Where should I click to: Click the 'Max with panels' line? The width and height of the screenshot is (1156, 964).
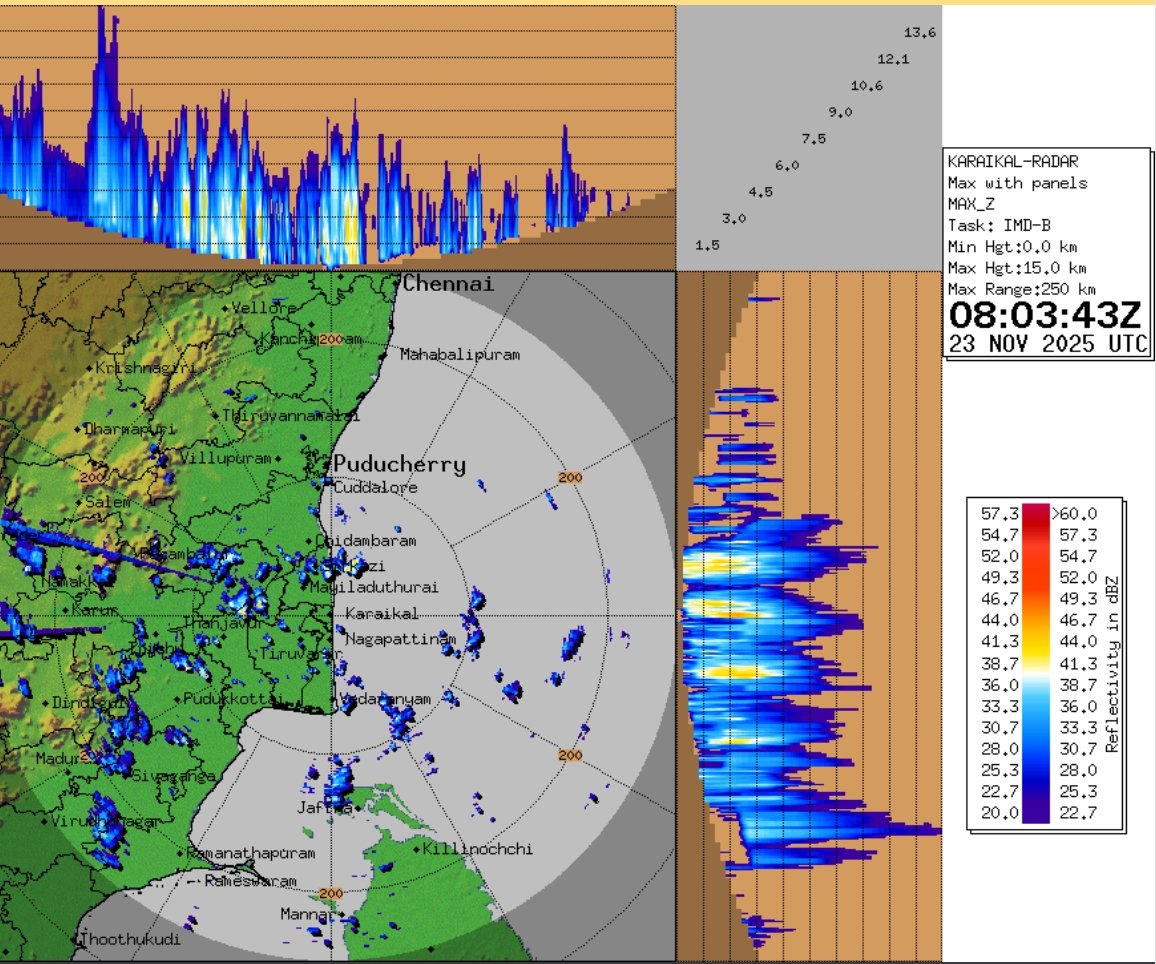(1017, 184)
